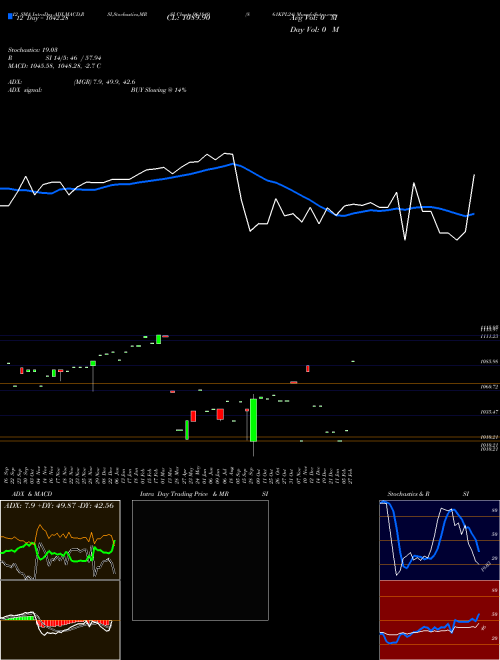Click the ADX +DY -DY header text
The height and width of the screenshot is (660, 500).
(59, 506)
